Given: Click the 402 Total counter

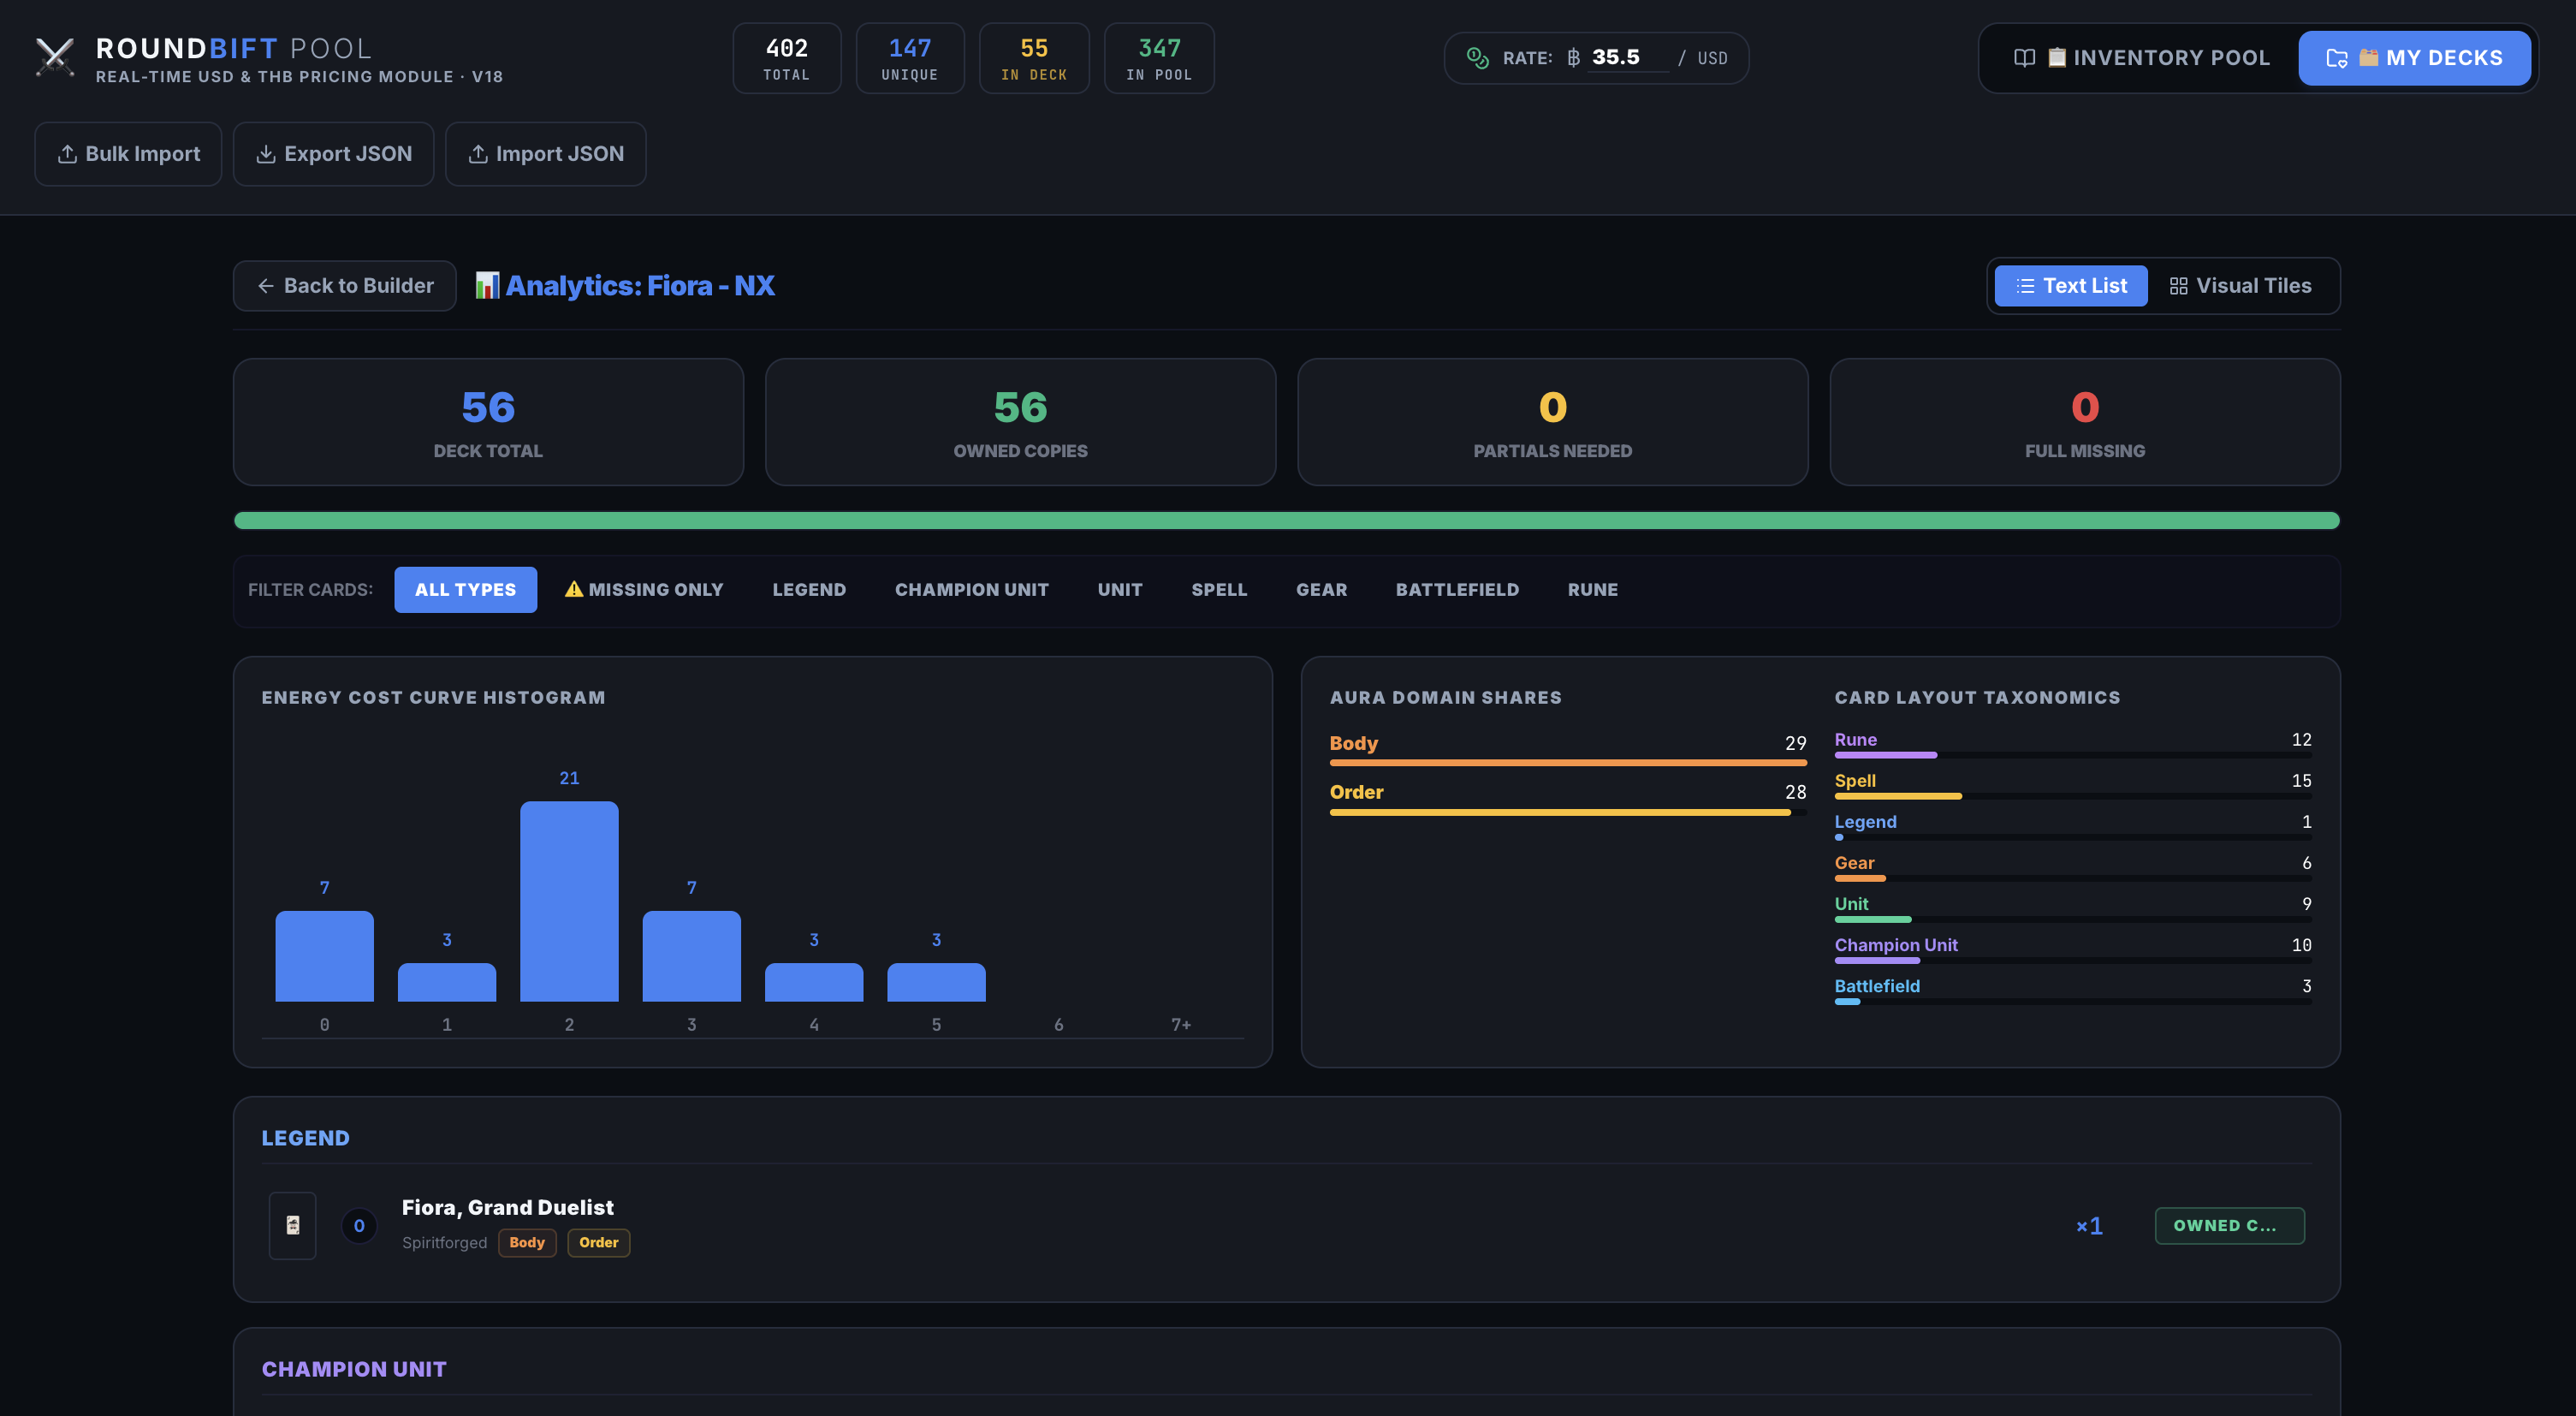Looking at the screenshot, I should tap(786, 58).
